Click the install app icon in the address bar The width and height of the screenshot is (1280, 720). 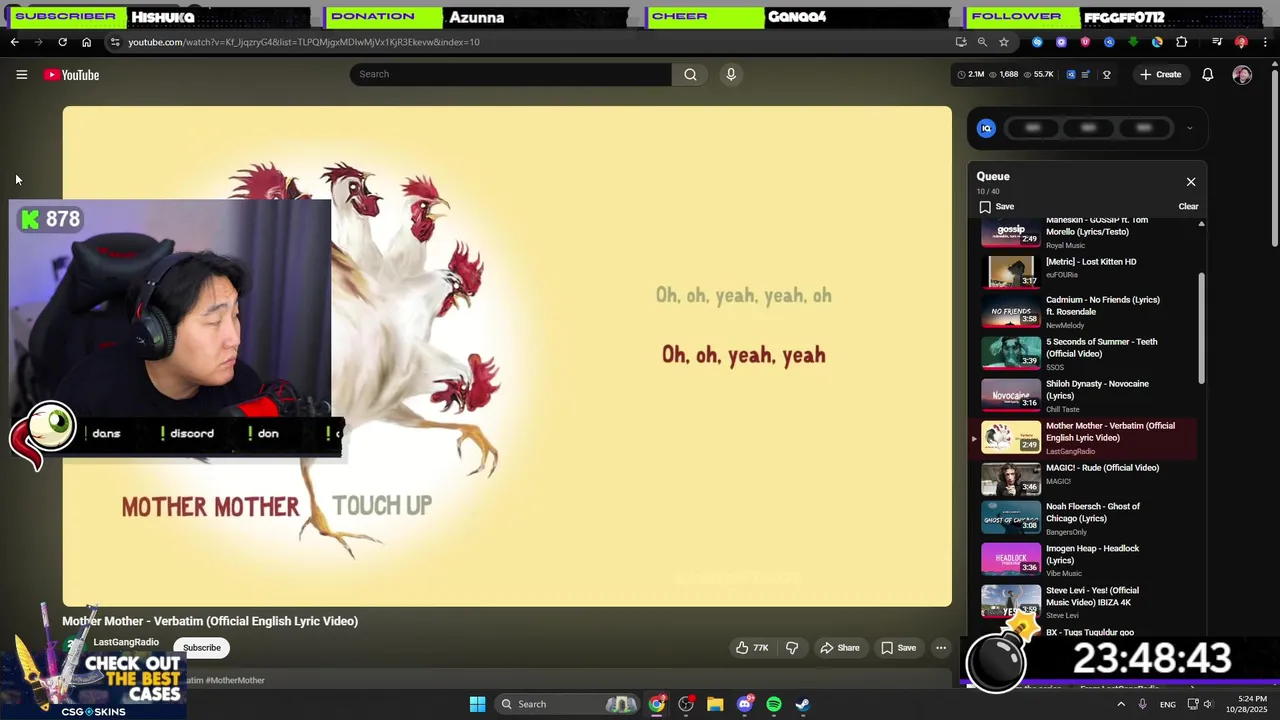click(961, 42)
